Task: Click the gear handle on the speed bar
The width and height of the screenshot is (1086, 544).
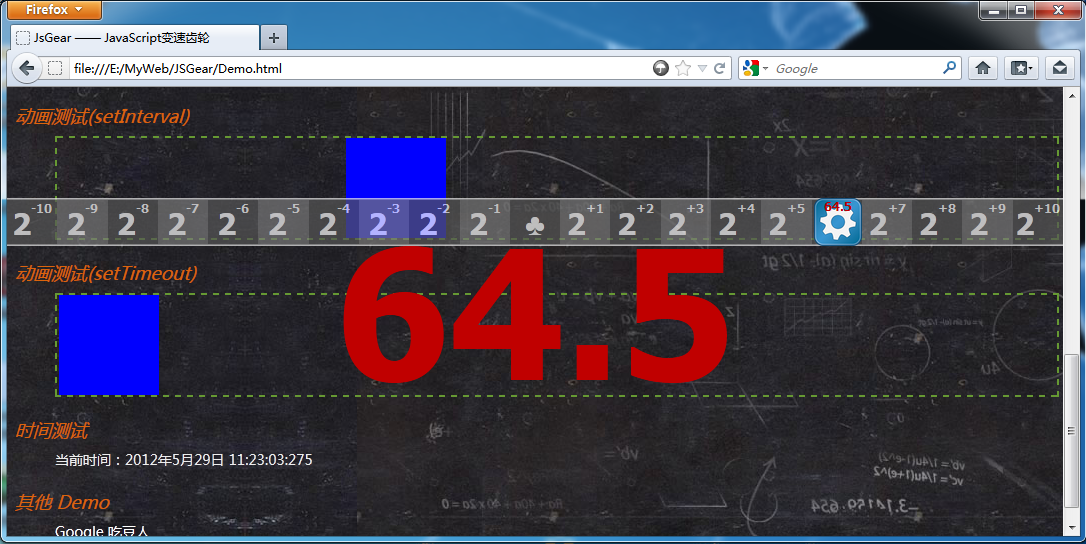Action: (x=837, y=221)
